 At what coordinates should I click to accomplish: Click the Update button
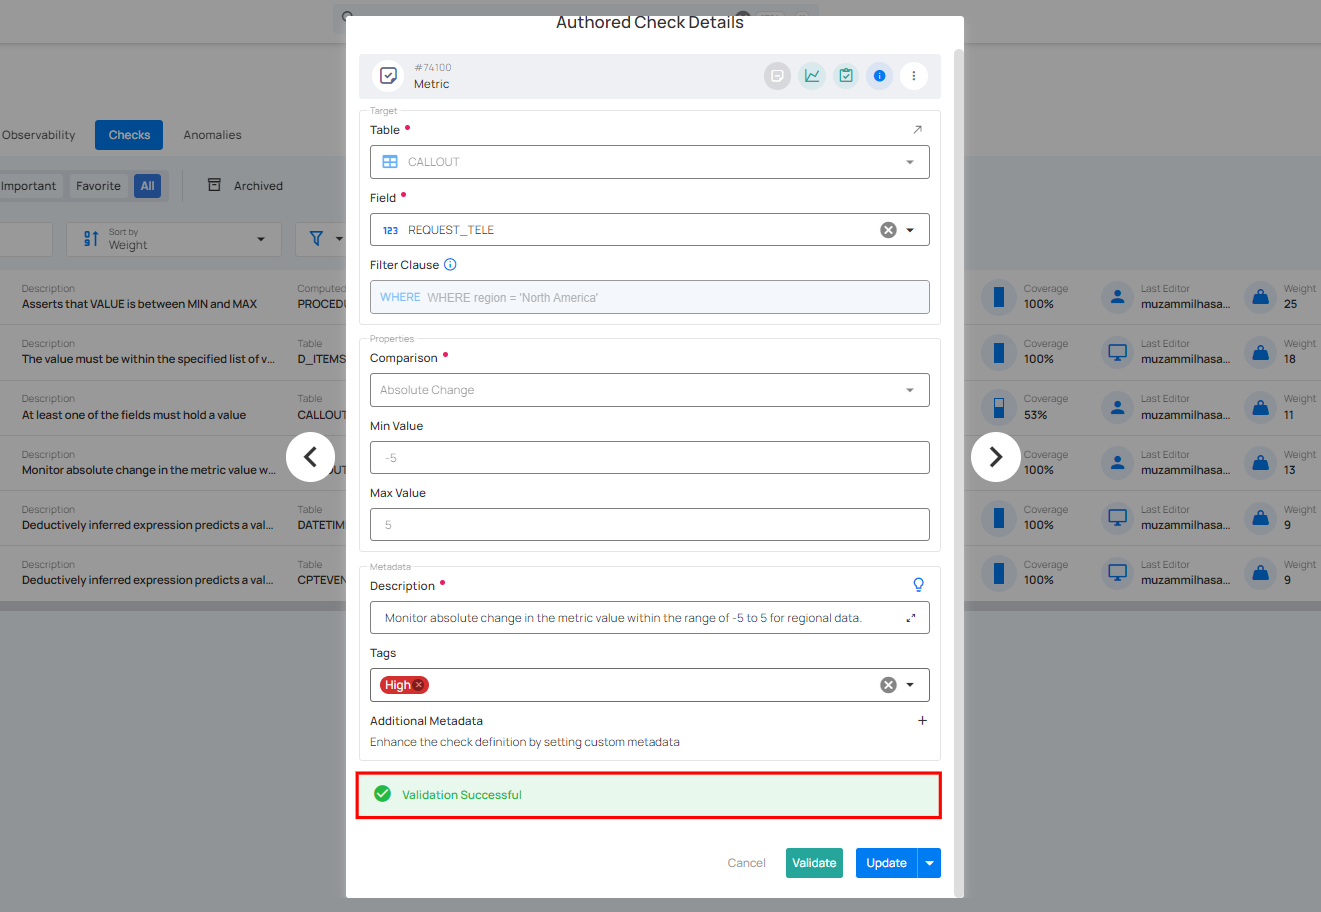pos(886,863)
